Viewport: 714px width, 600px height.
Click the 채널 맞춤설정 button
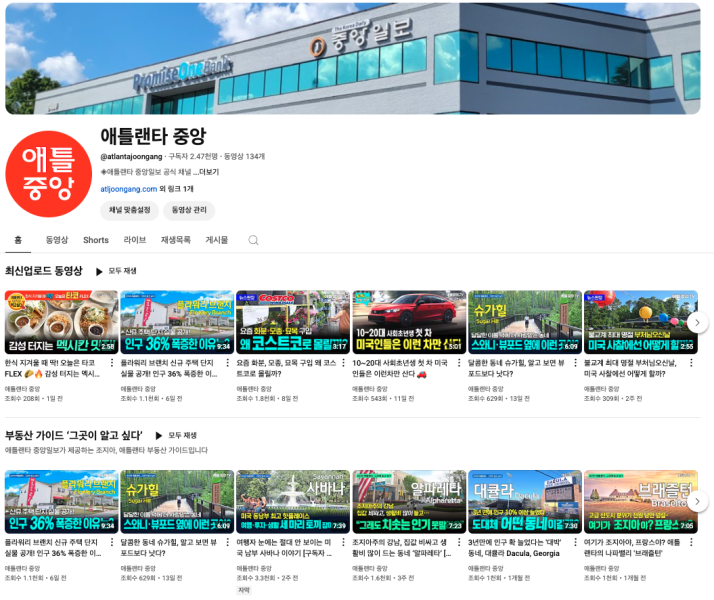pyautogui.click(x=129, y=210)
